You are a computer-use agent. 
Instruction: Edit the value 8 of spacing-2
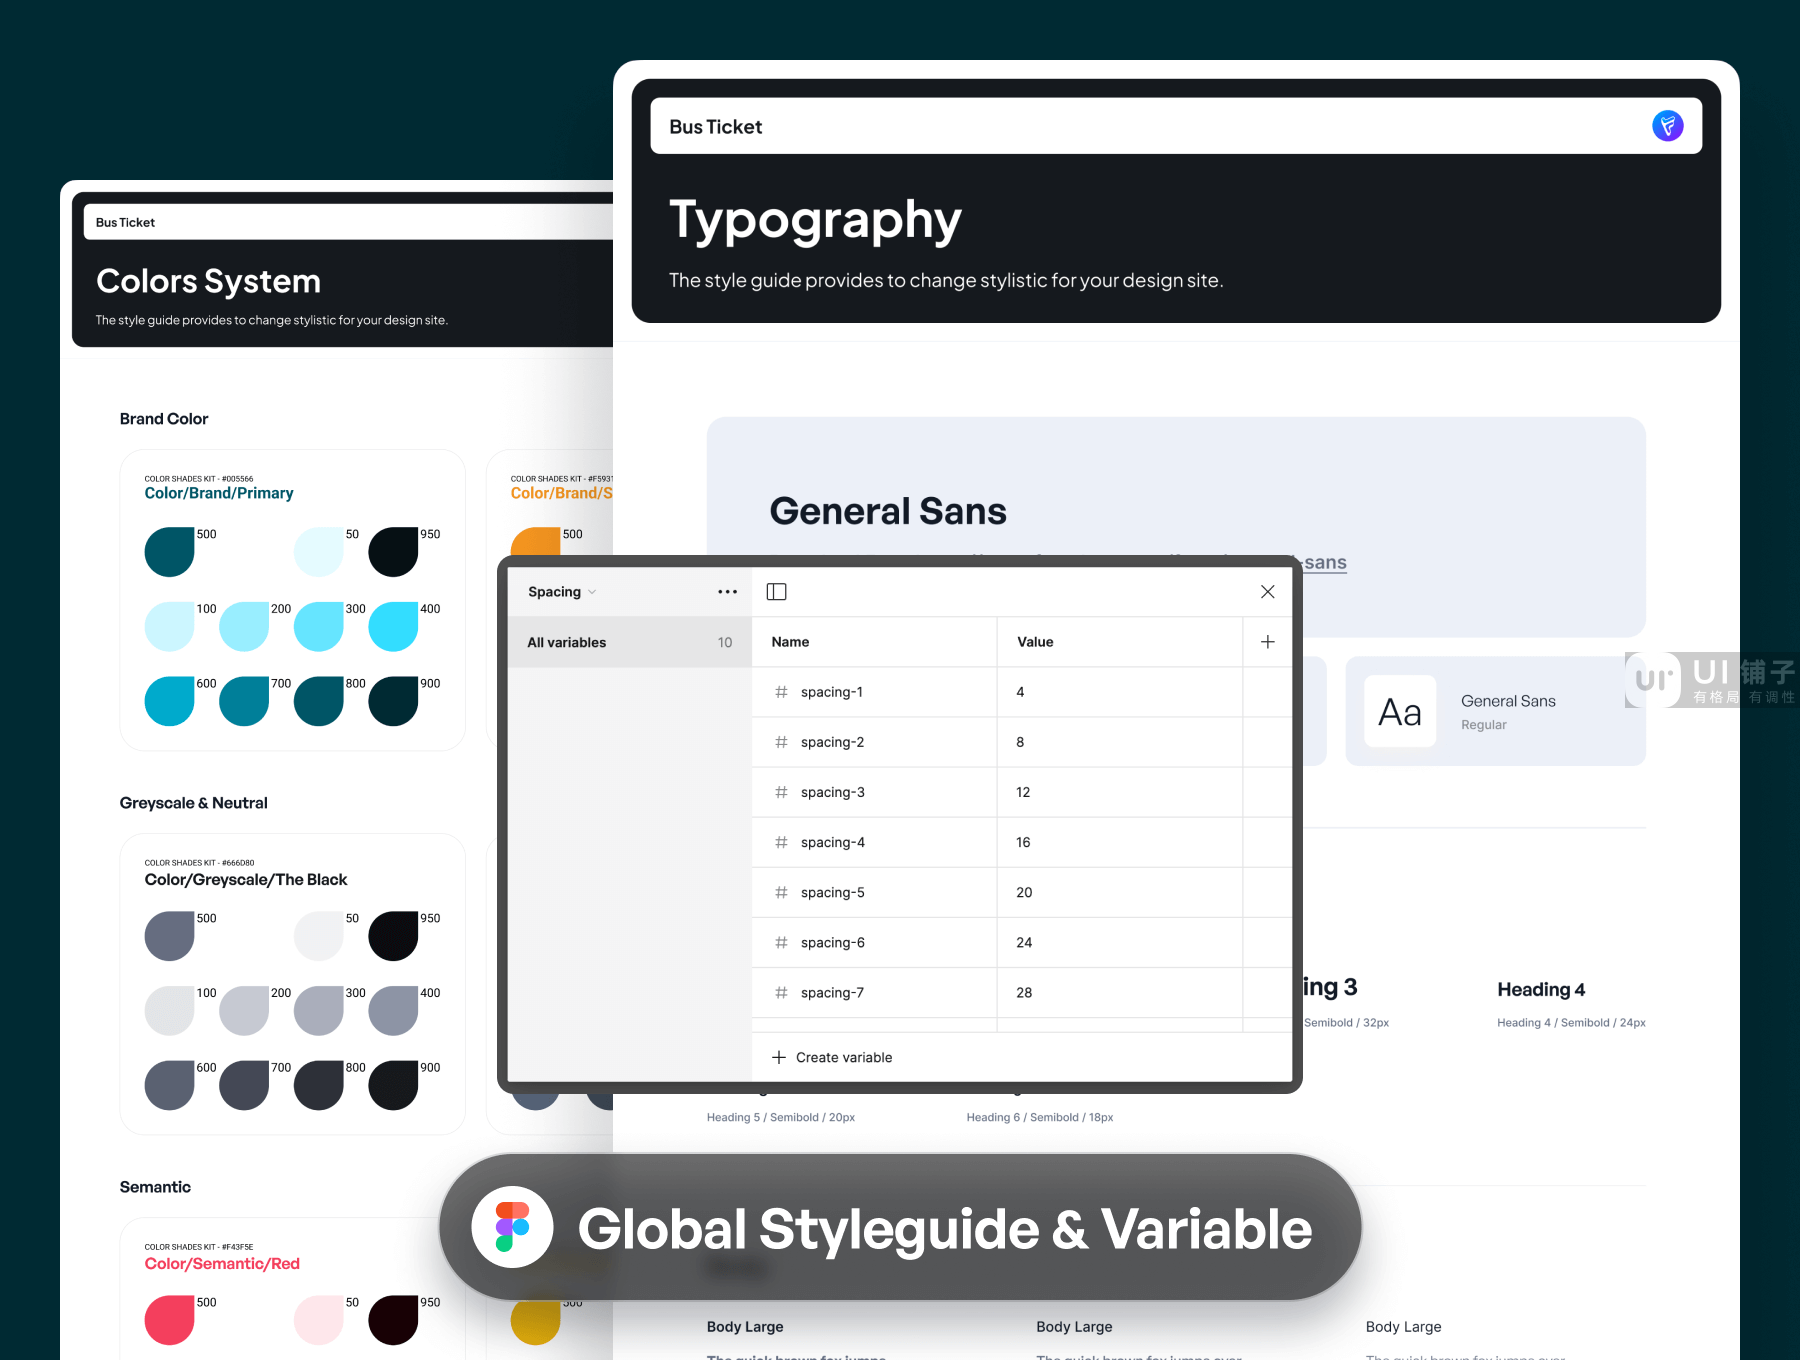(x=1020, y=742)
